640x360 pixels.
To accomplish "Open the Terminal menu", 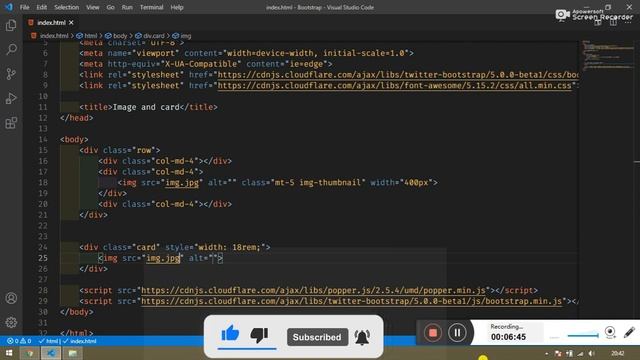I will tap(151, 7).
